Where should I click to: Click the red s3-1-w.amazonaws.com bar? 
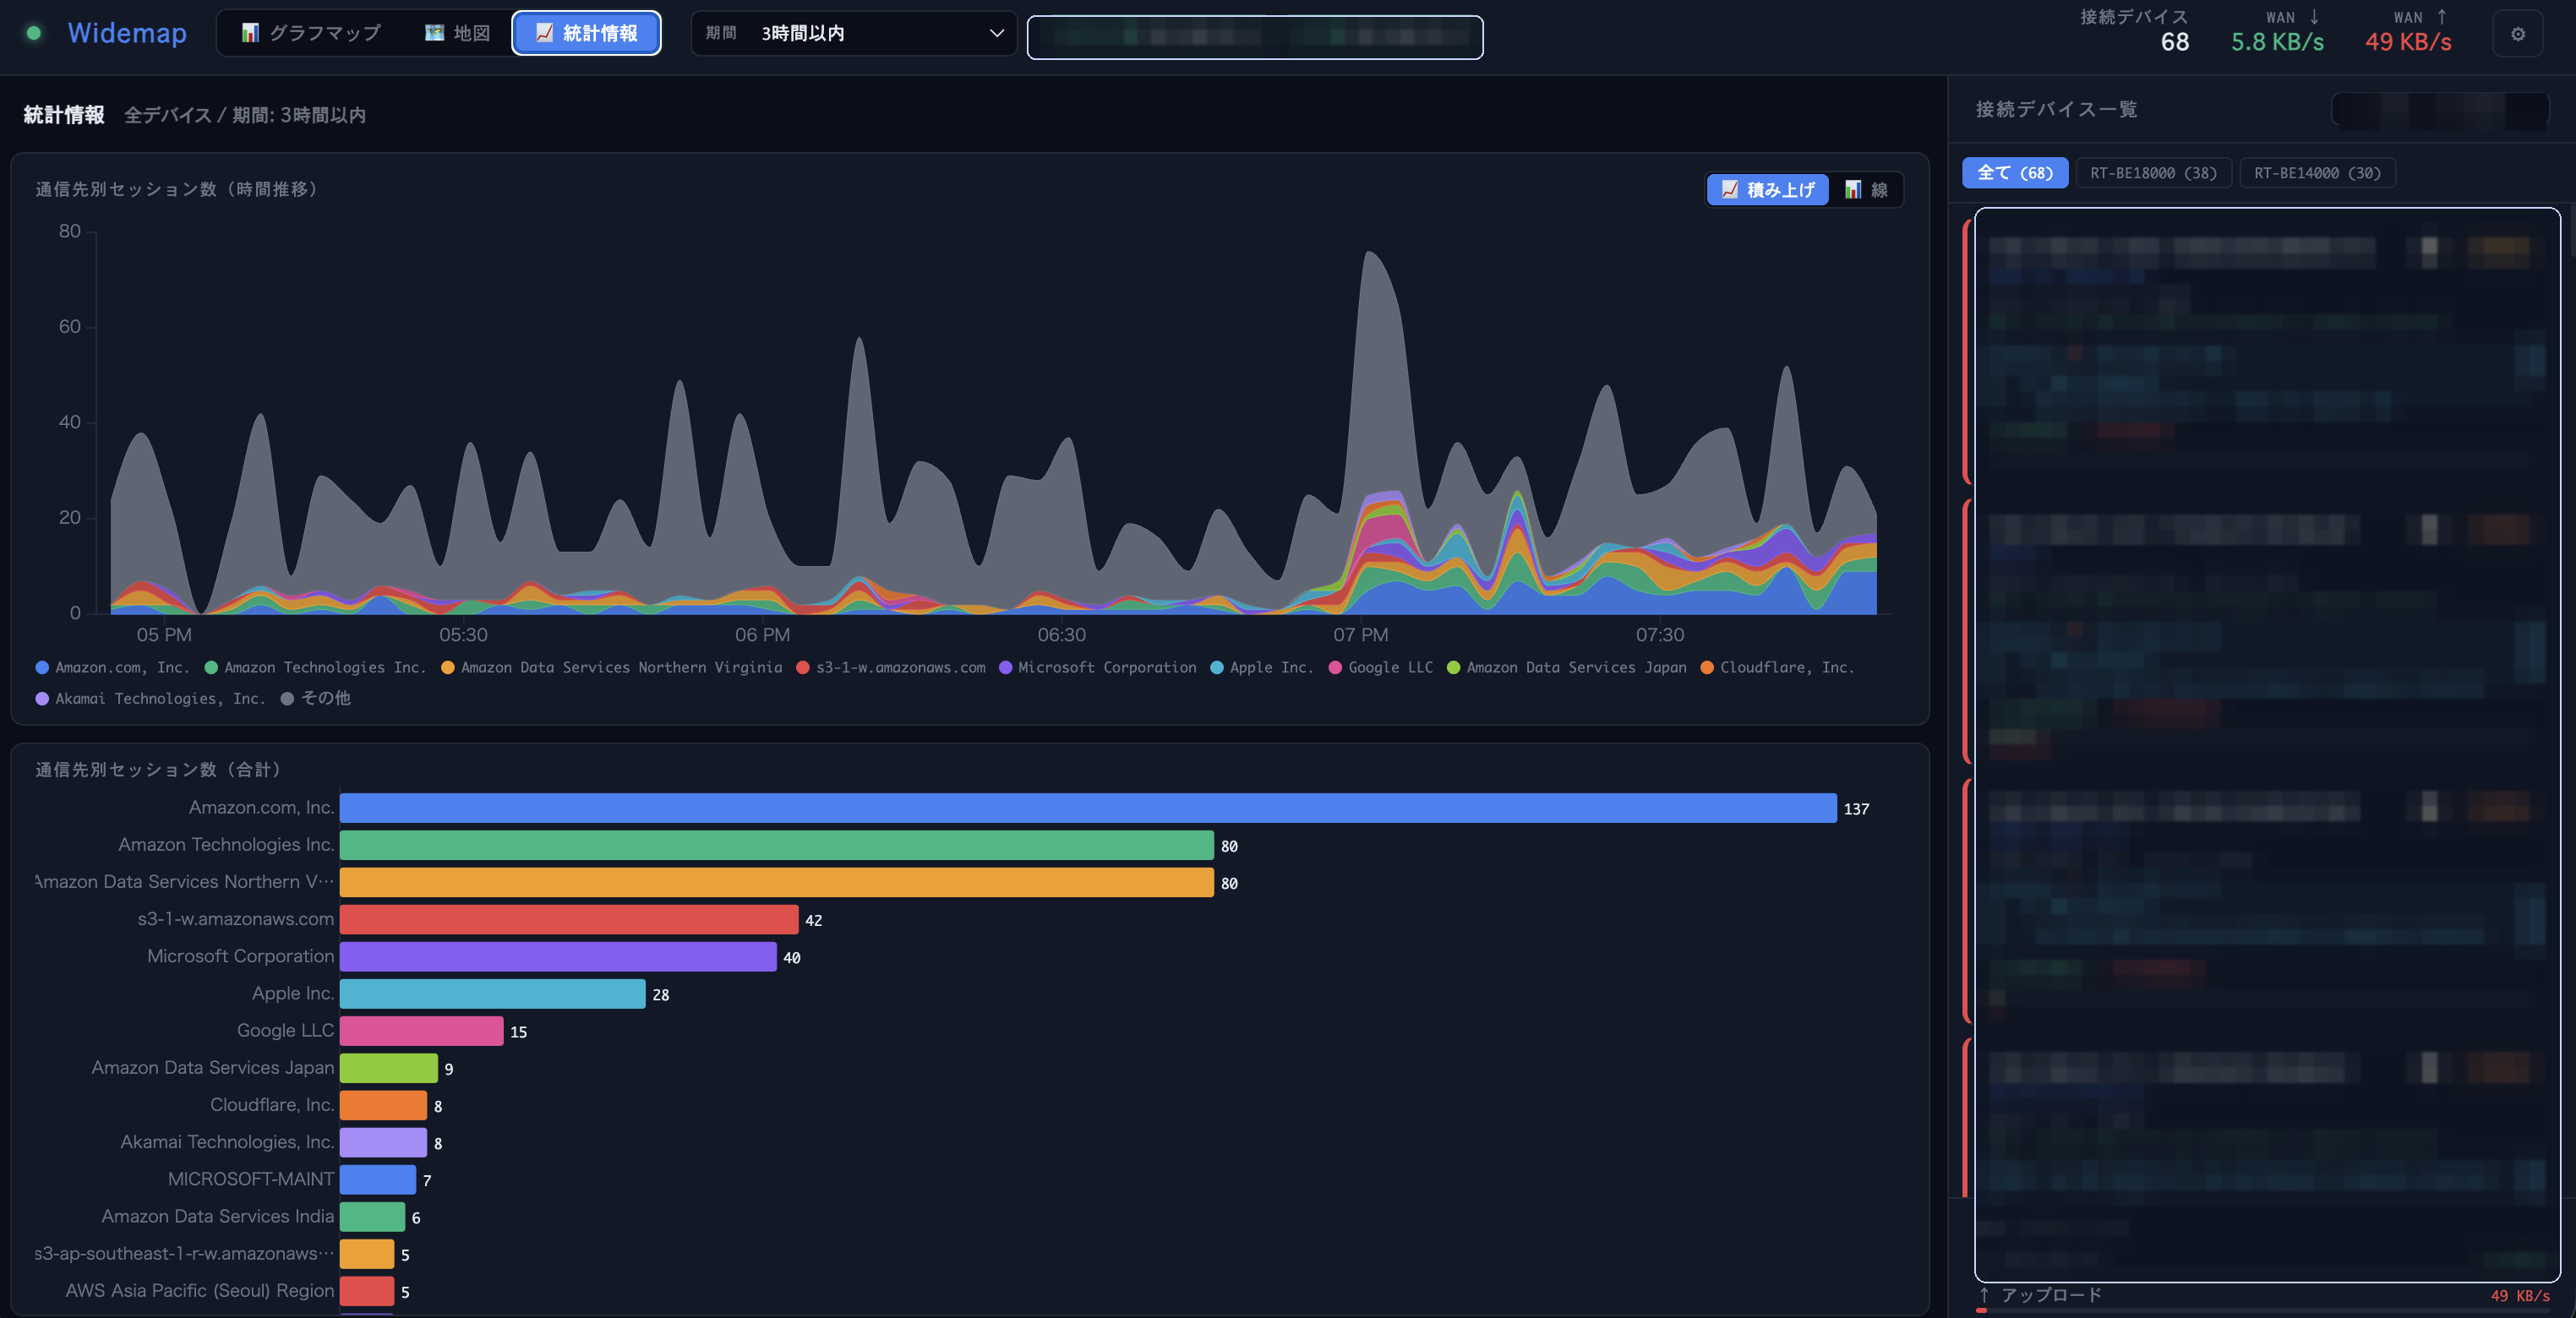tap(569, 919)
